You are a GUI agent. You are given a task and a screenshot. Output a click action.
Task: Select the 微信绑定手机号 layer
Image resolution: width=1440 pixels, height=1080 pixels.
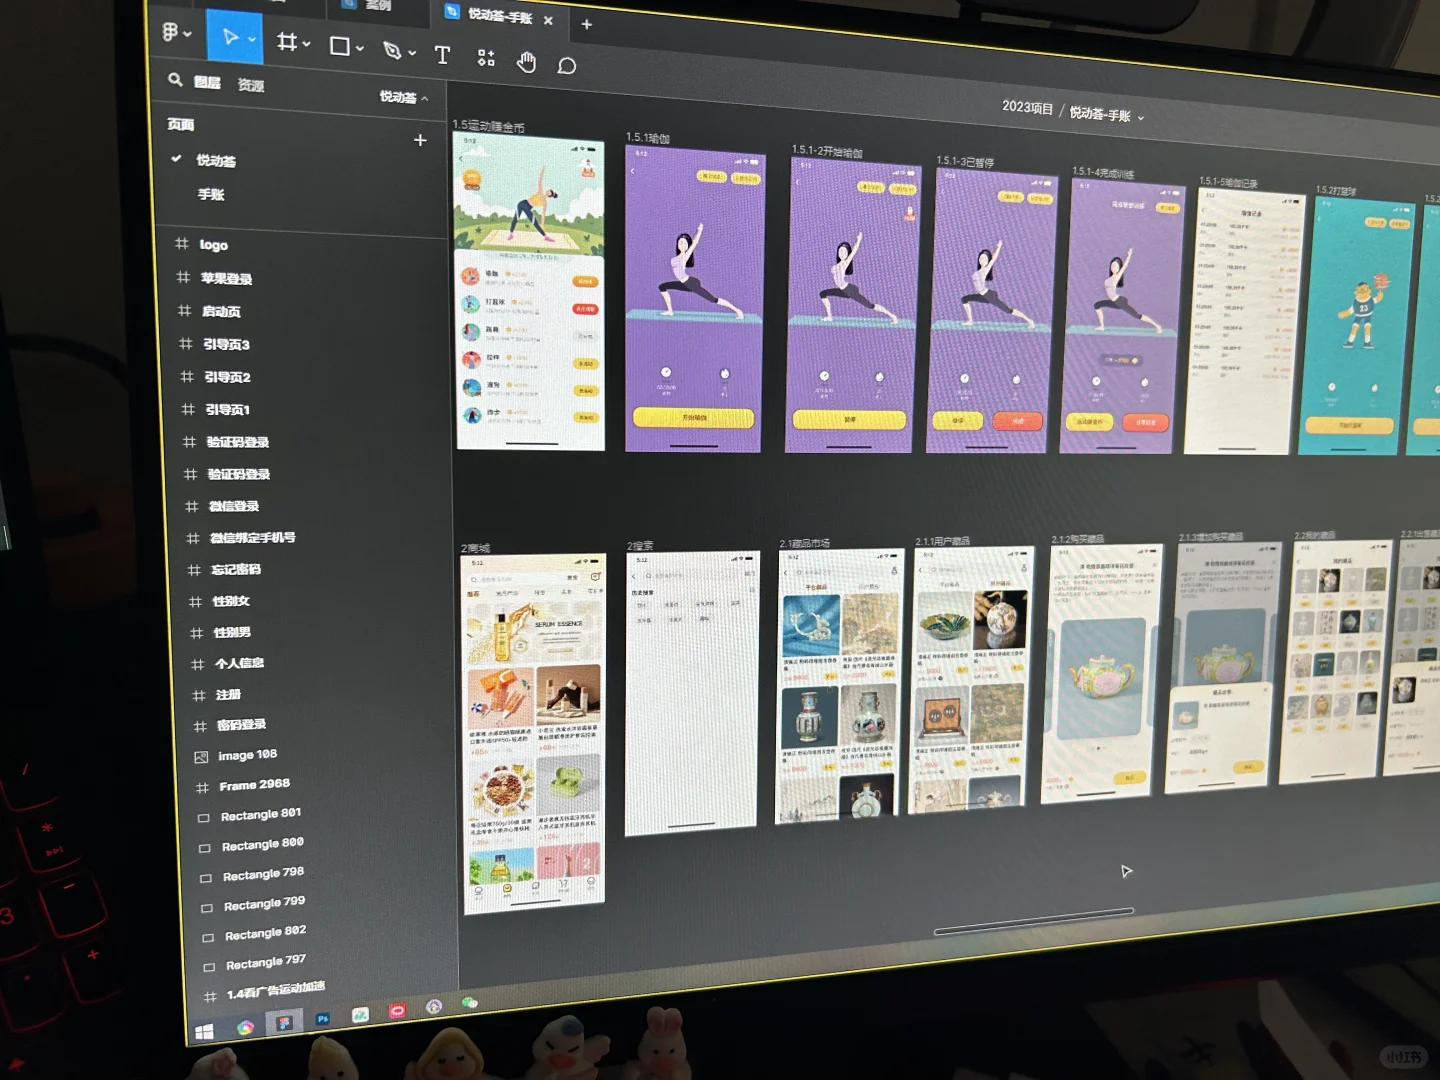[x=253, y=538]
